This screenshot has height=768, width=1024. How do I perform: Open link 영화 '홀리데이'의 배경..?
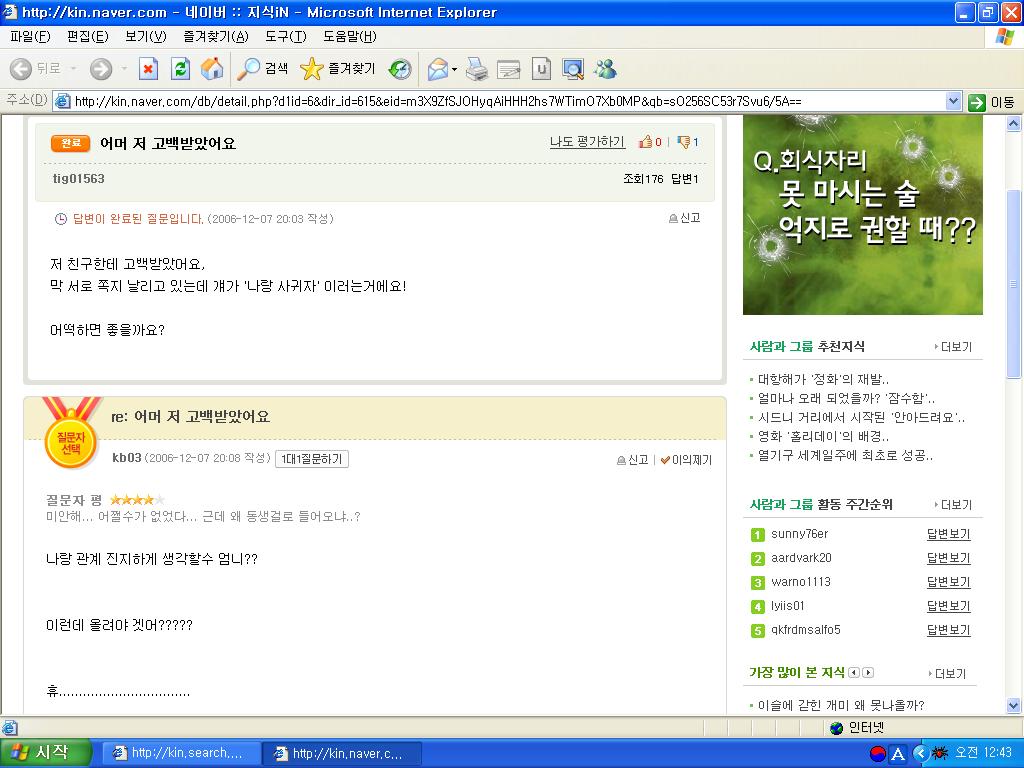[823, 436]
